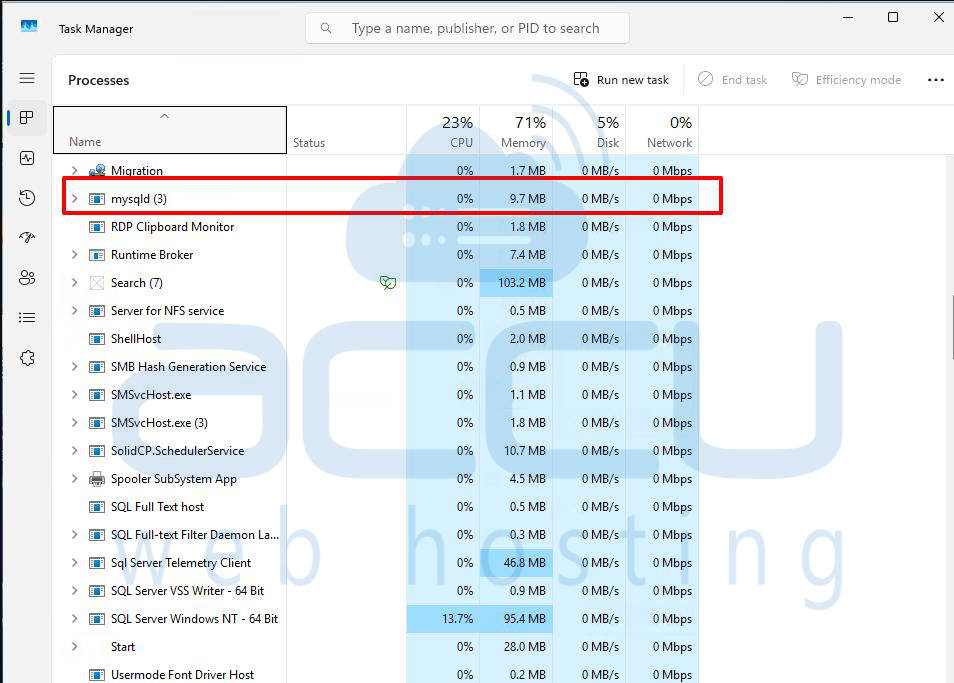Select the Processes sidebar icon

[x=27, y=117]
